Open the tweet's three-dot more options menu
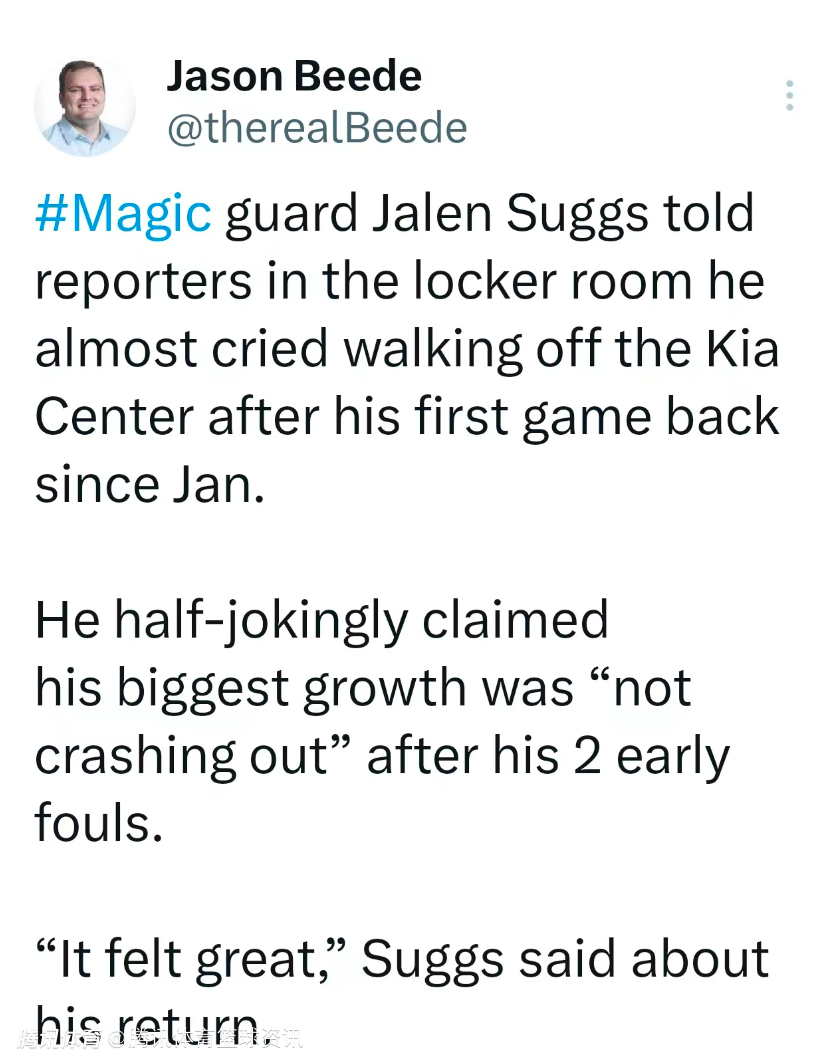 [x=790, y=95]
